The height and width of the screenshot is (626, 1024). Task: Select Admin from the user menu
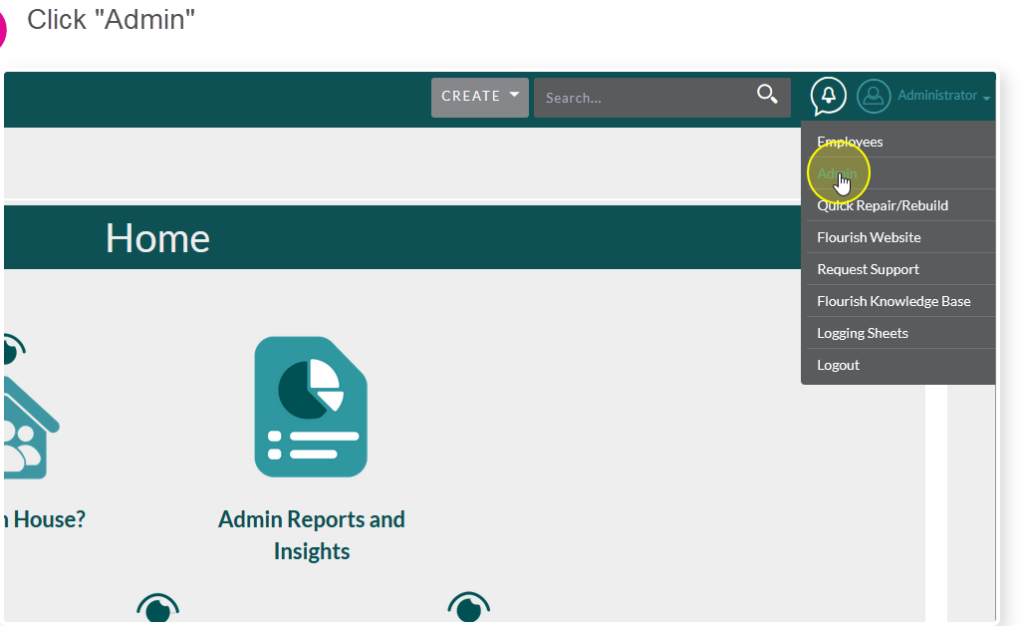[836, 173]
